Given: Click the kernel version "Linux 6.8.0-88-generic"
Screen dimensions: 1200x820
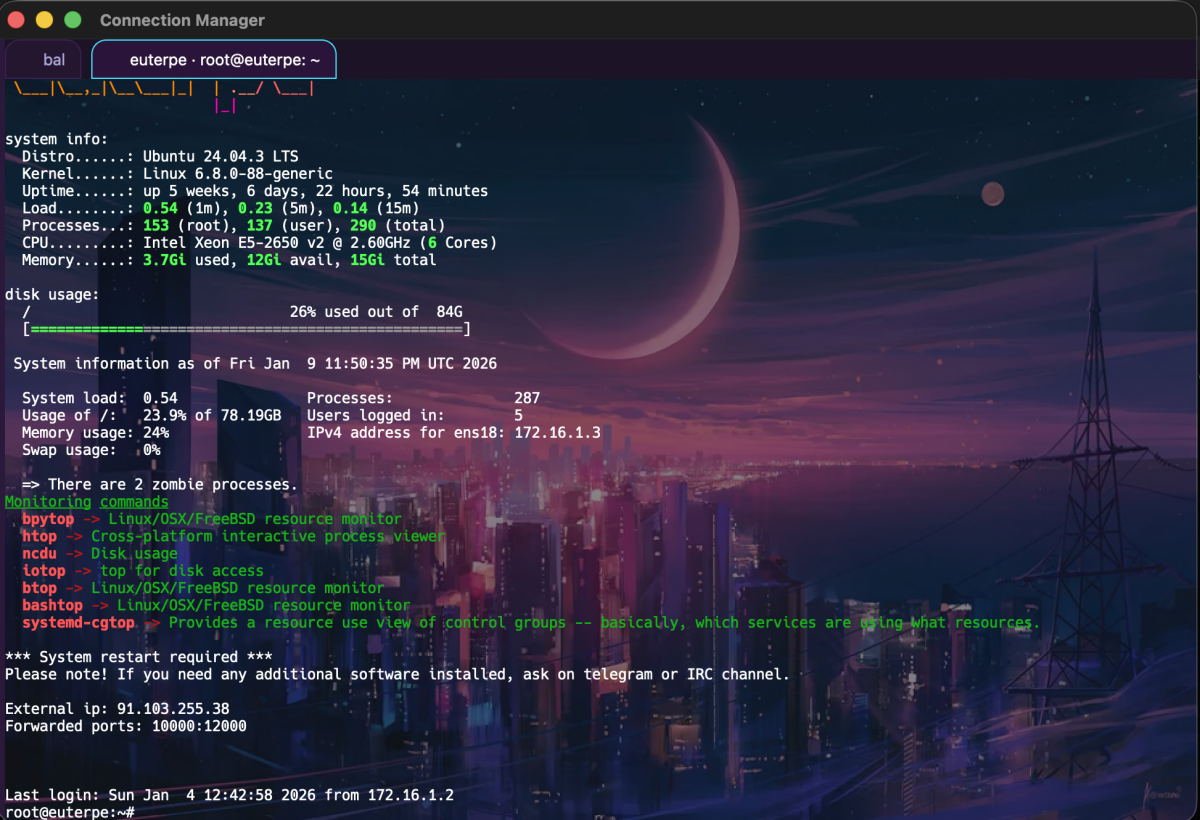Looking at the screenshot, I should tap(238, 173).
